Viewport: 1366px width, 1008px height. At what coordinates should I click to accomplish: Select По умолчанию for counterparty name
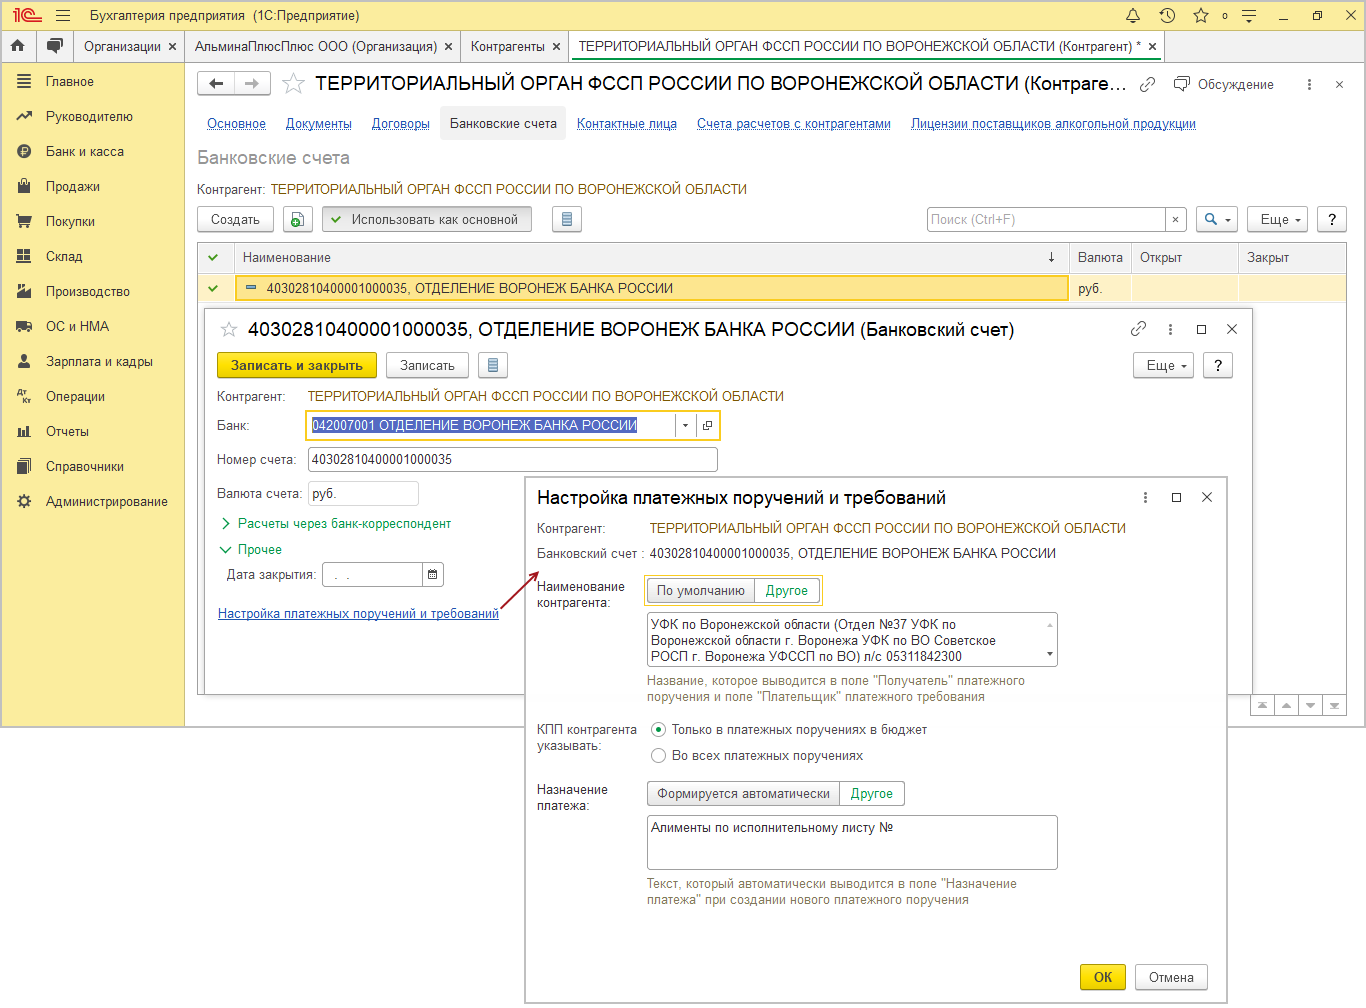click(701, 591)
